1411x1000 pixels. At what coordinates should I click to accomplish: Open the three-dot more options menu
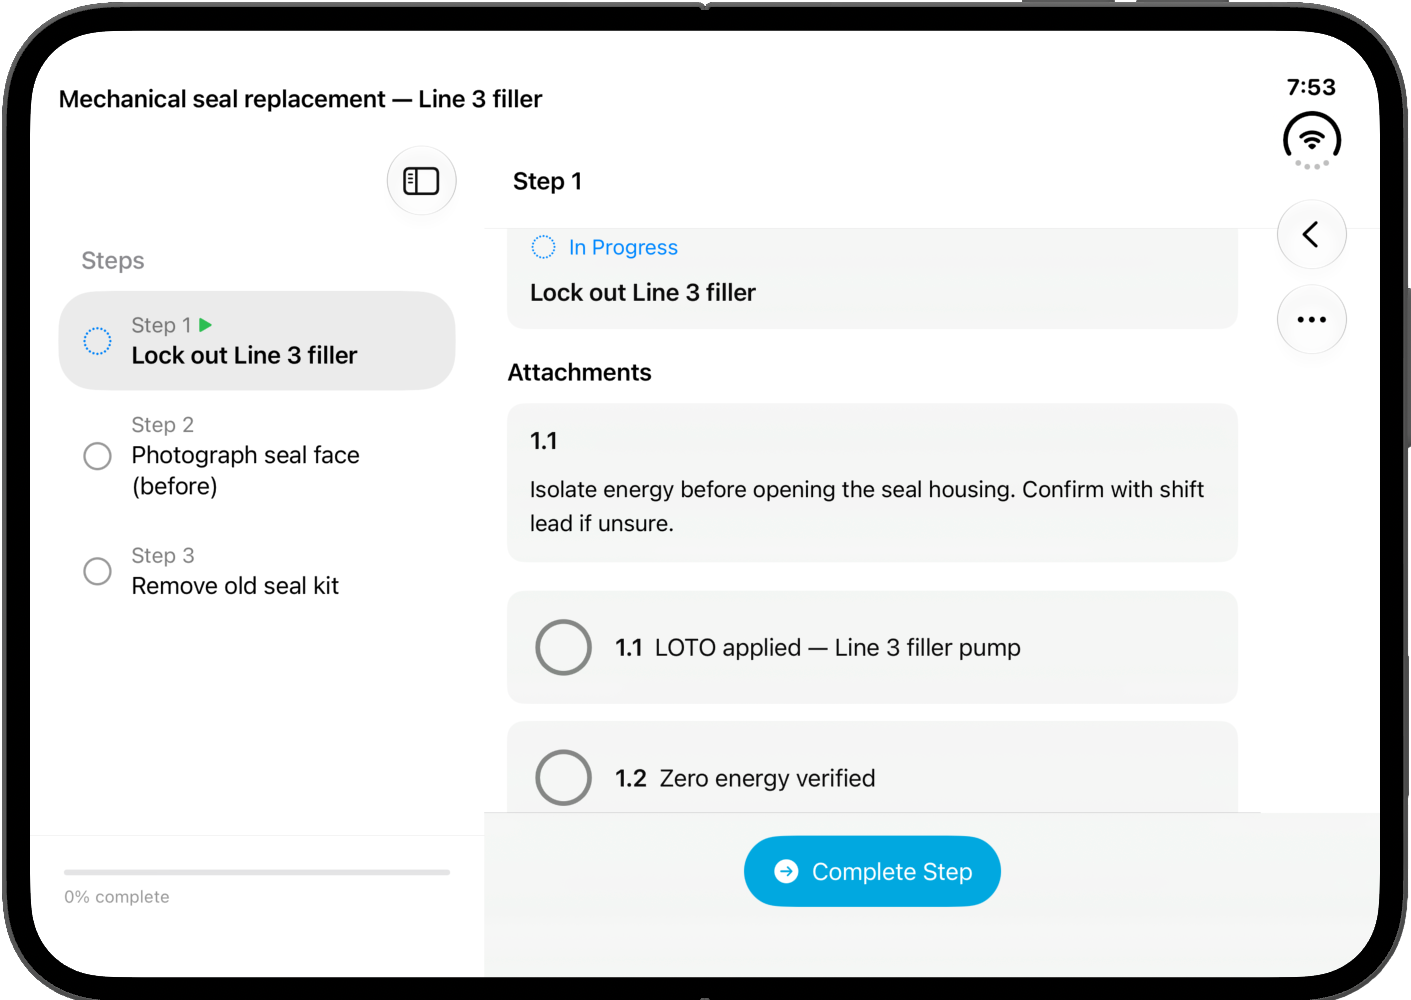click(x=1311, y=320)
